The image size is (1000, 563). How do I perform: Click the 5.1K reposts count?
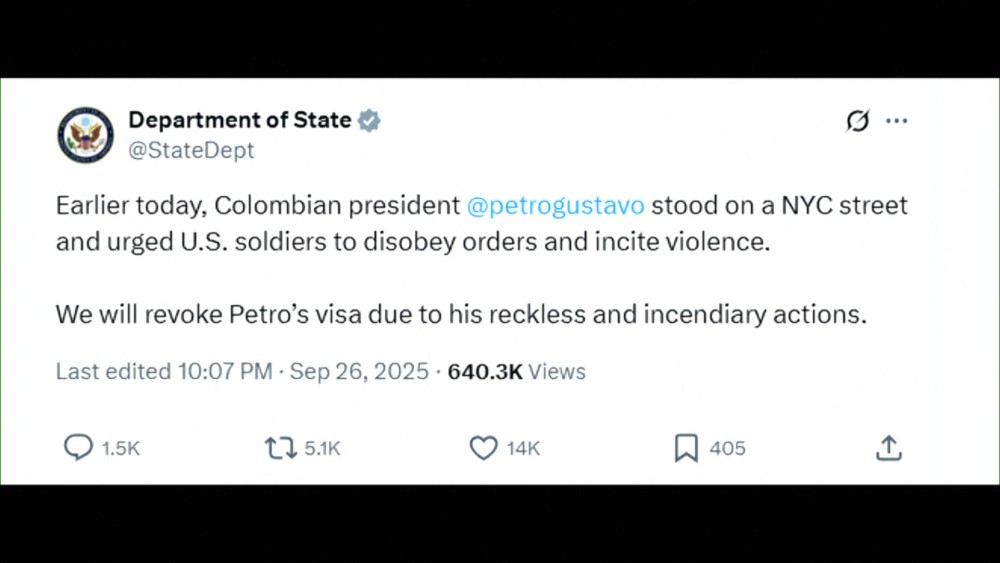[322, 449]
